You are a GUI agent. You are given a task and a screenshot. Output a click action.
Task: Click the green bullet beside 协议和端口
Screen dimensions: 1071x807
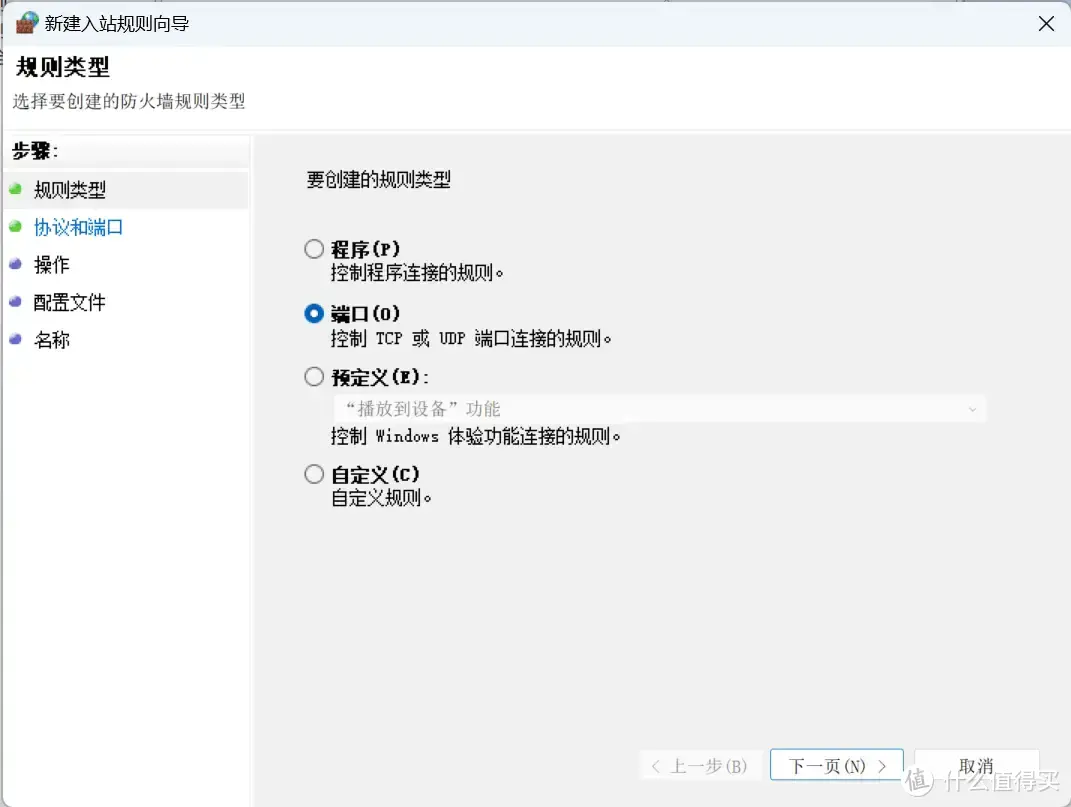[16, 226]
